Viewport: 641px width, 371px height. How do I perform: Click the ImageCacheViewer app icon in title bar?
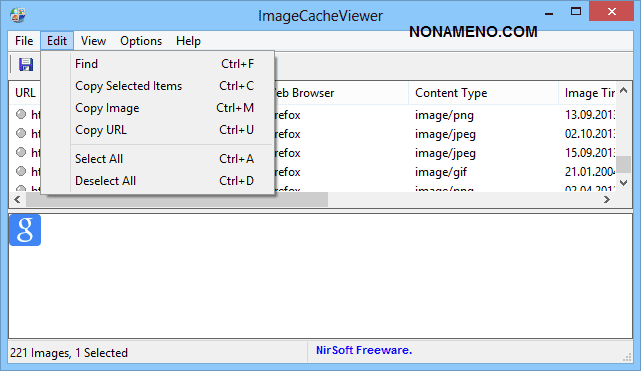click(18, 15)
